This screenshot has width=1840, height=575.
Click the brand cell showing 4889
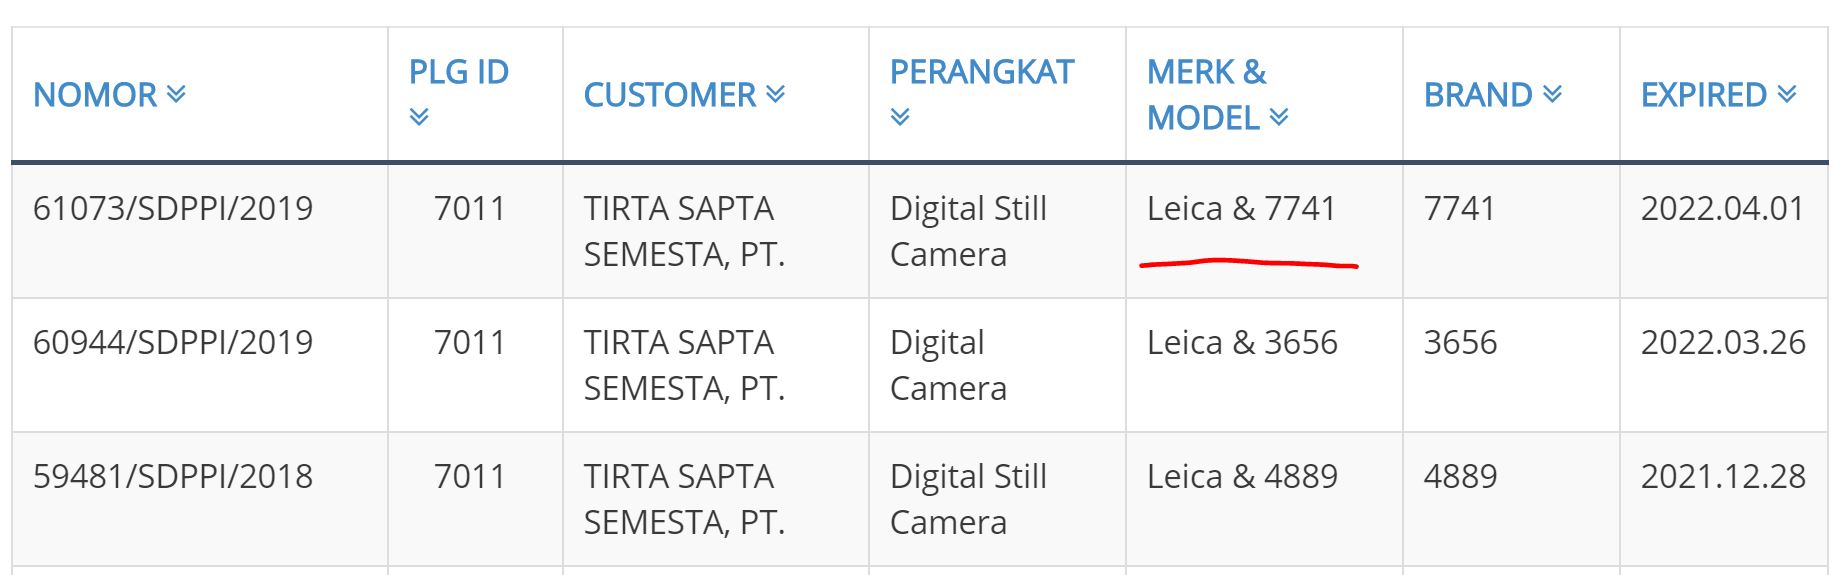(1460, 476)
